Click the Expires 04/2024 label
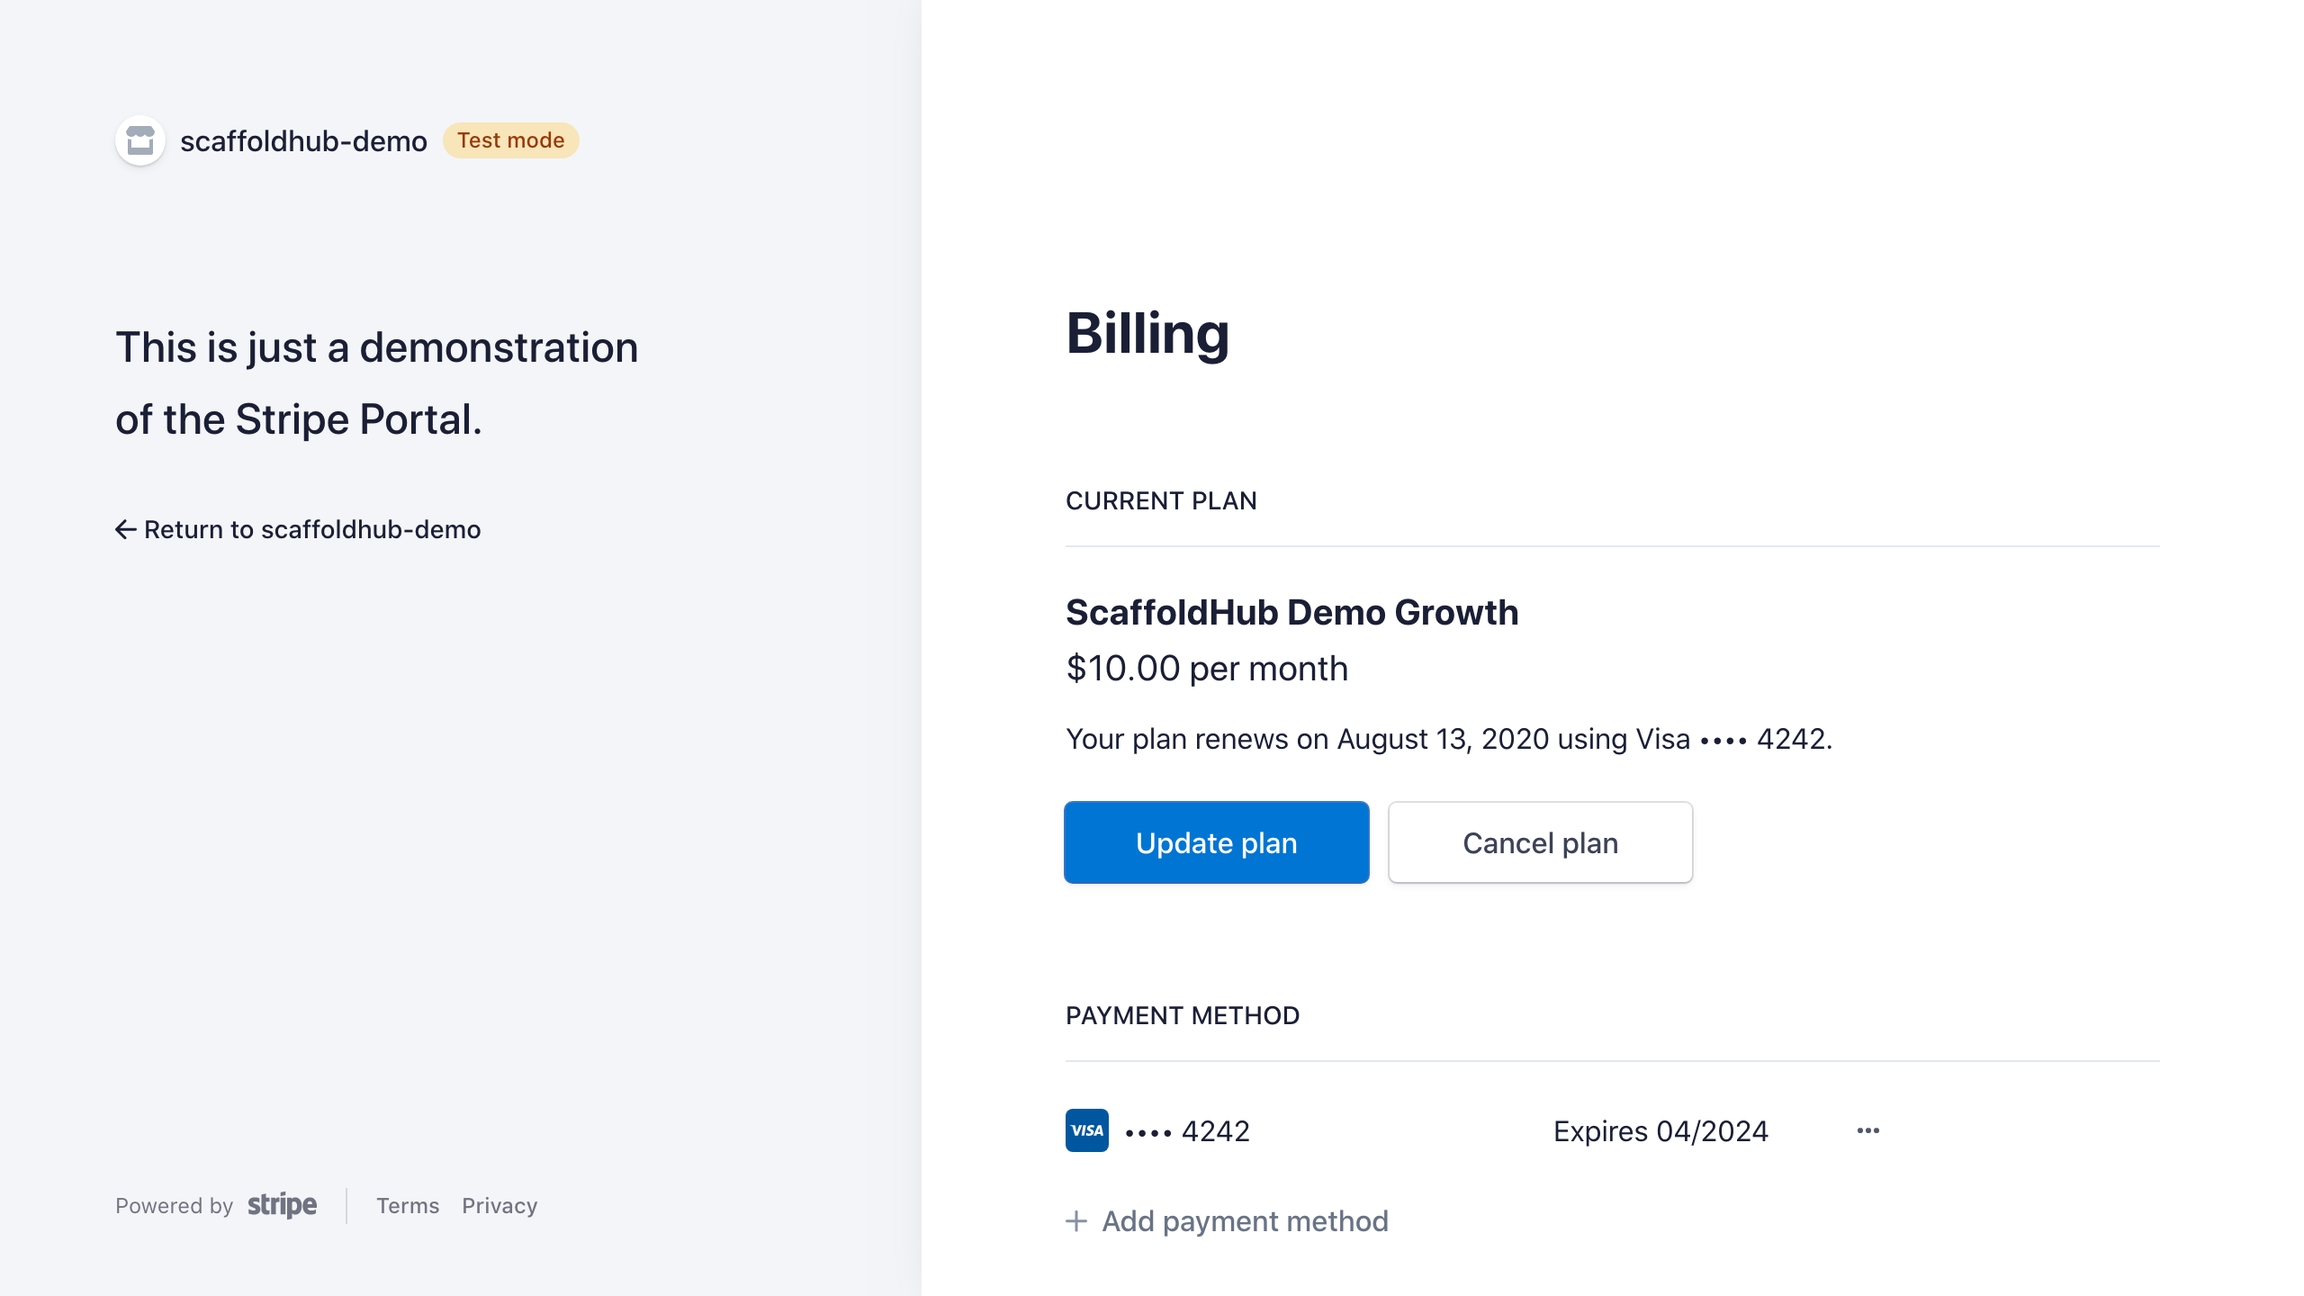Viewport: 2304px width, 1296px height. [1660, 1131]
